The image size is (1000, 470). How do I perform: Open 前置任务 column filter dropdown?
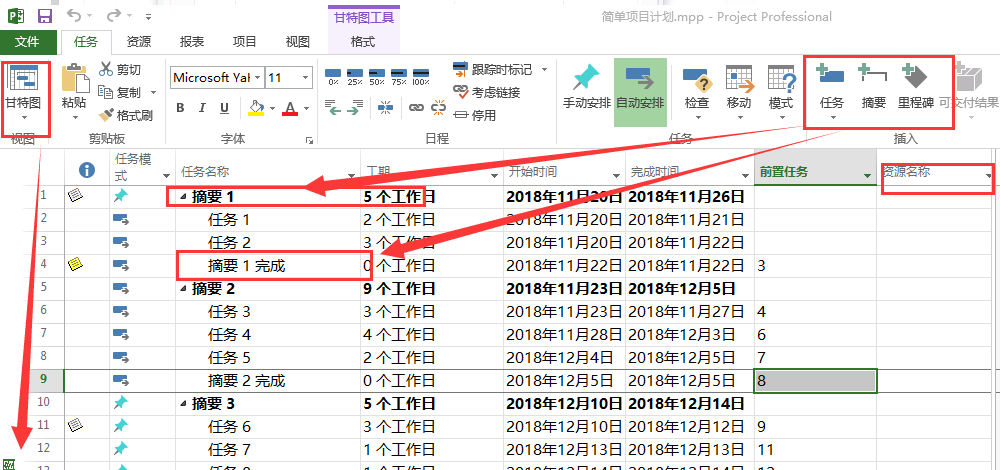[x=867, y=175]
